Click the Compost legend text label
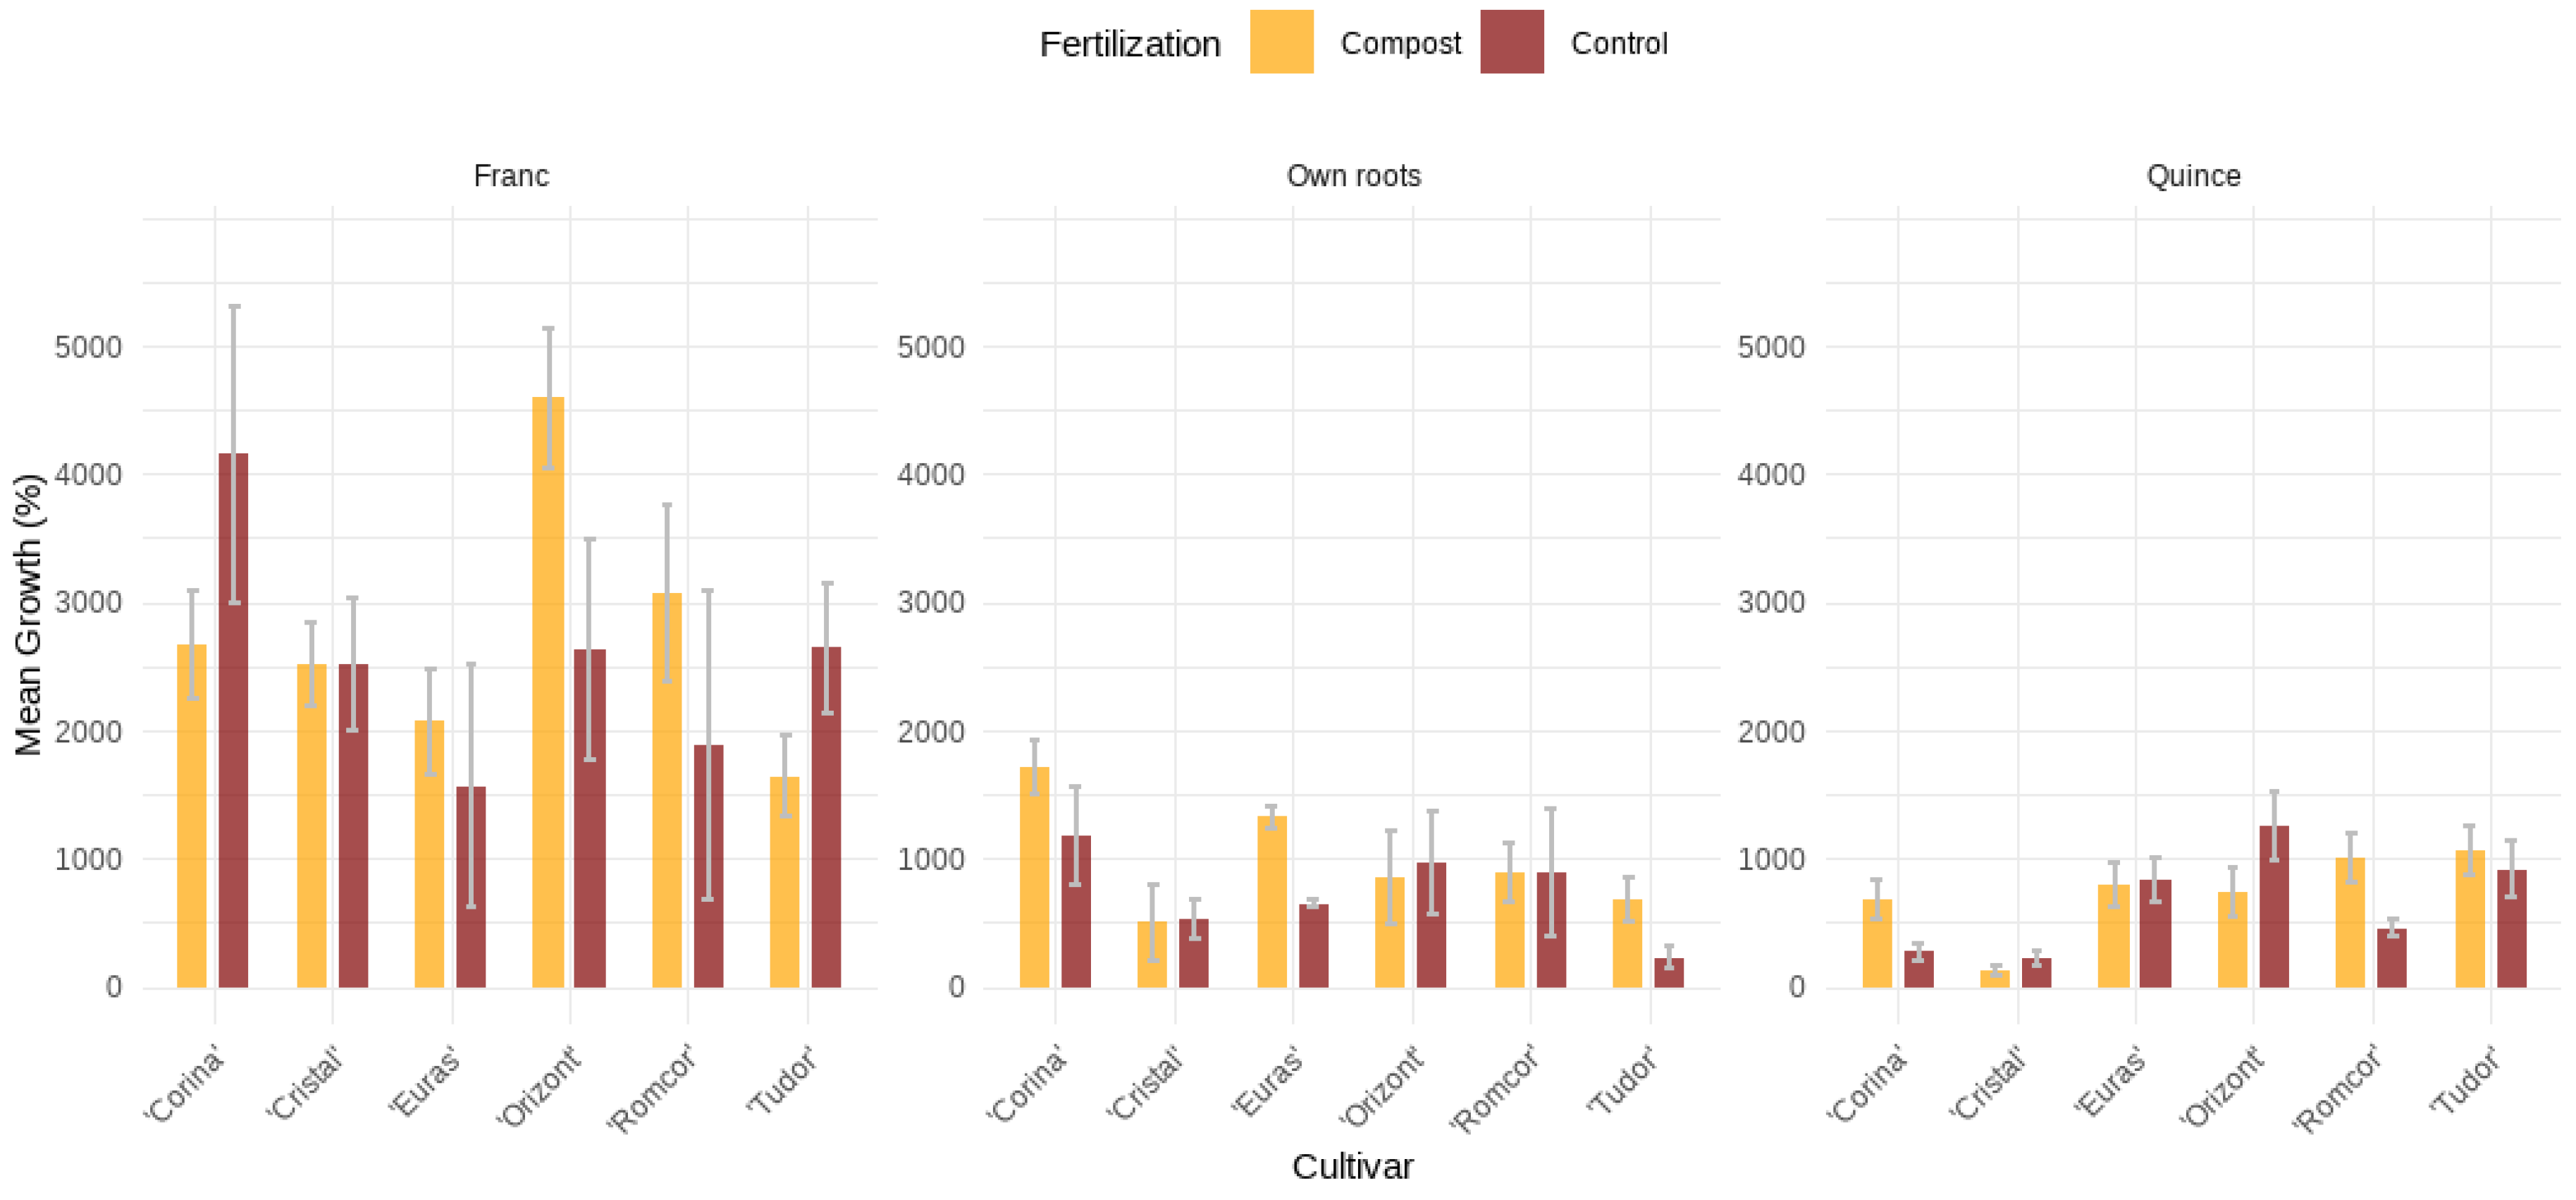This screenshot has width=2576, height=1200. [1400, 43]
